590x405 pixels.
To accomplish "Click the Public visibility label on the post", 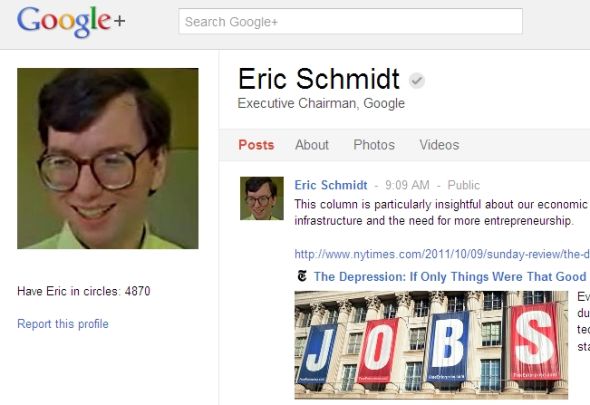I will tap(464, 185).
